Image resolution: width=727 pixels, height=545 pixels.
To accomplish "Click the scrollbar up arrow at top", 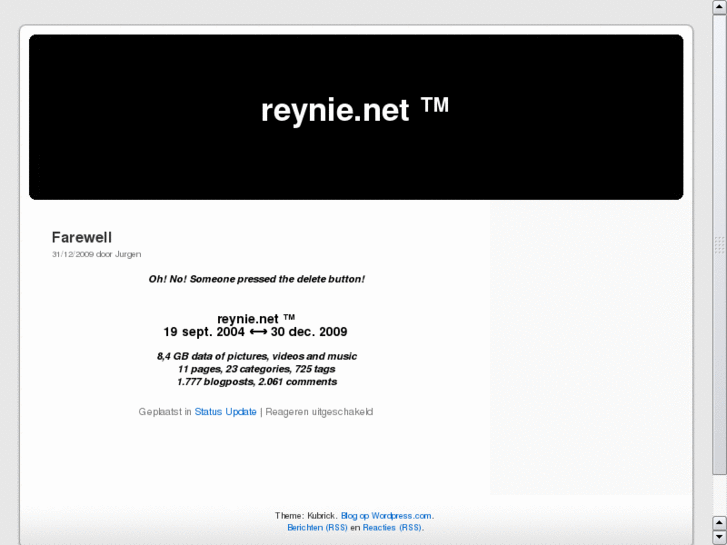I will [720, 7].
